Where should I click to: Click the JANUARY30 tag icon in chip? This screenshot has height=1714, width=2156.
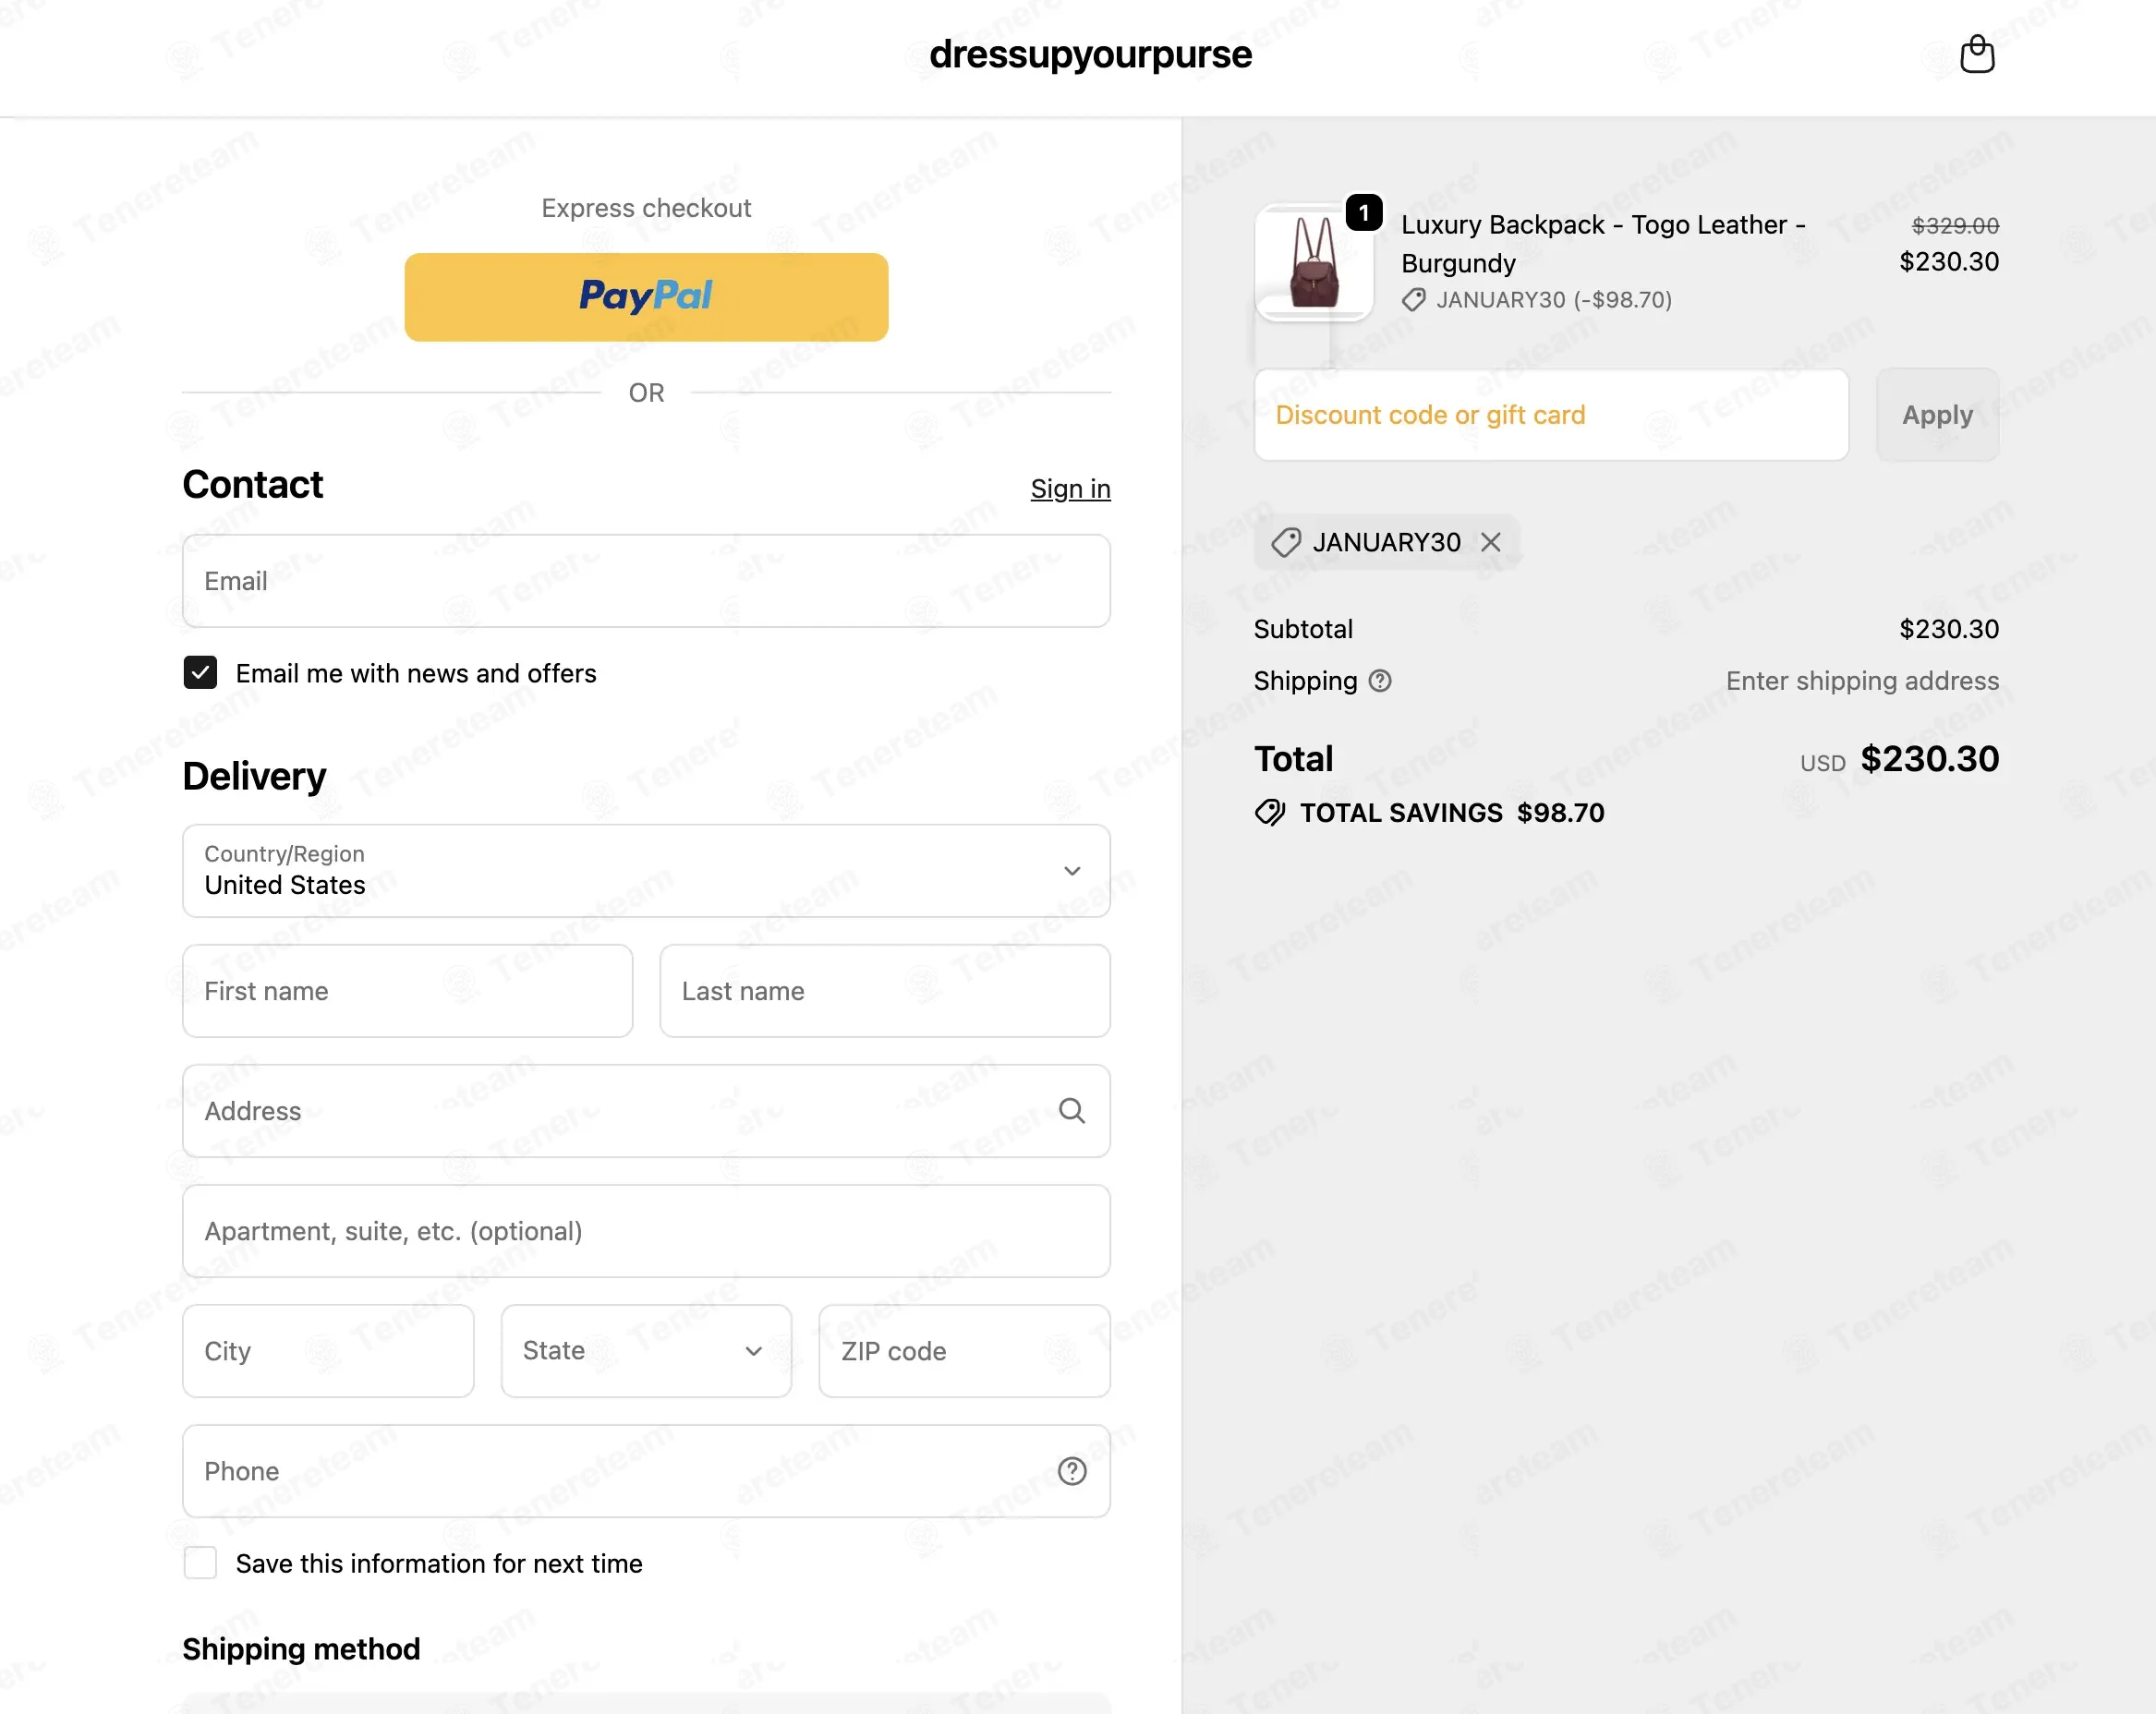click(x=1286, y=542)
